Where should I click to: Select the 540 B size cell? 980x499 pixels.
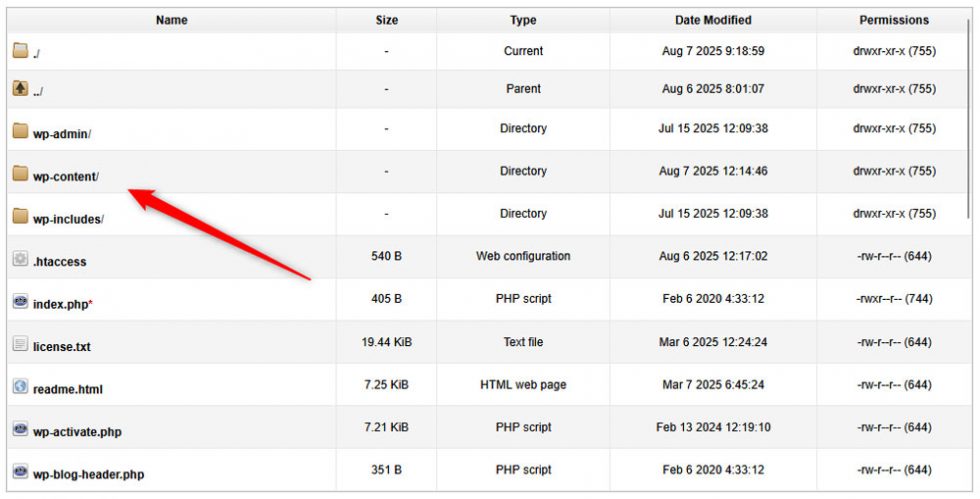(386, 256)
